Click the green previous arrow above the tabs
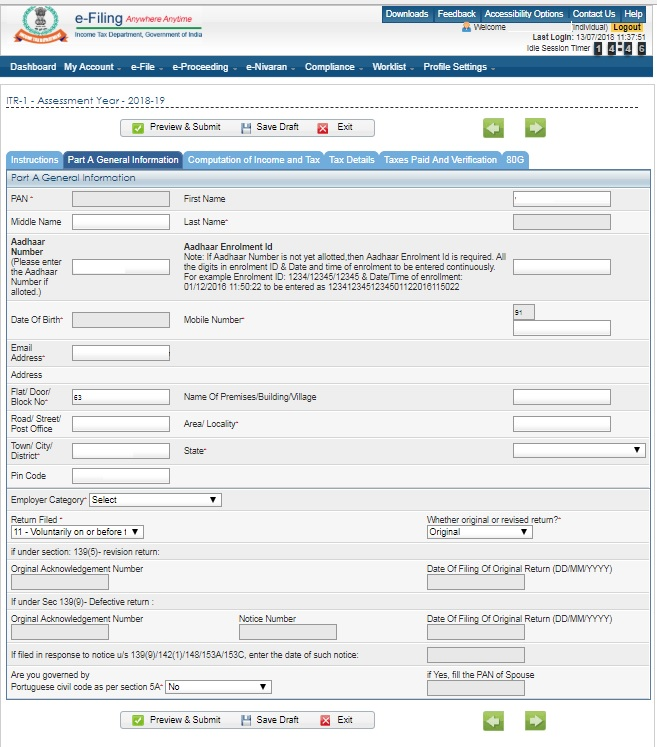657x747 pixels. 493,128
